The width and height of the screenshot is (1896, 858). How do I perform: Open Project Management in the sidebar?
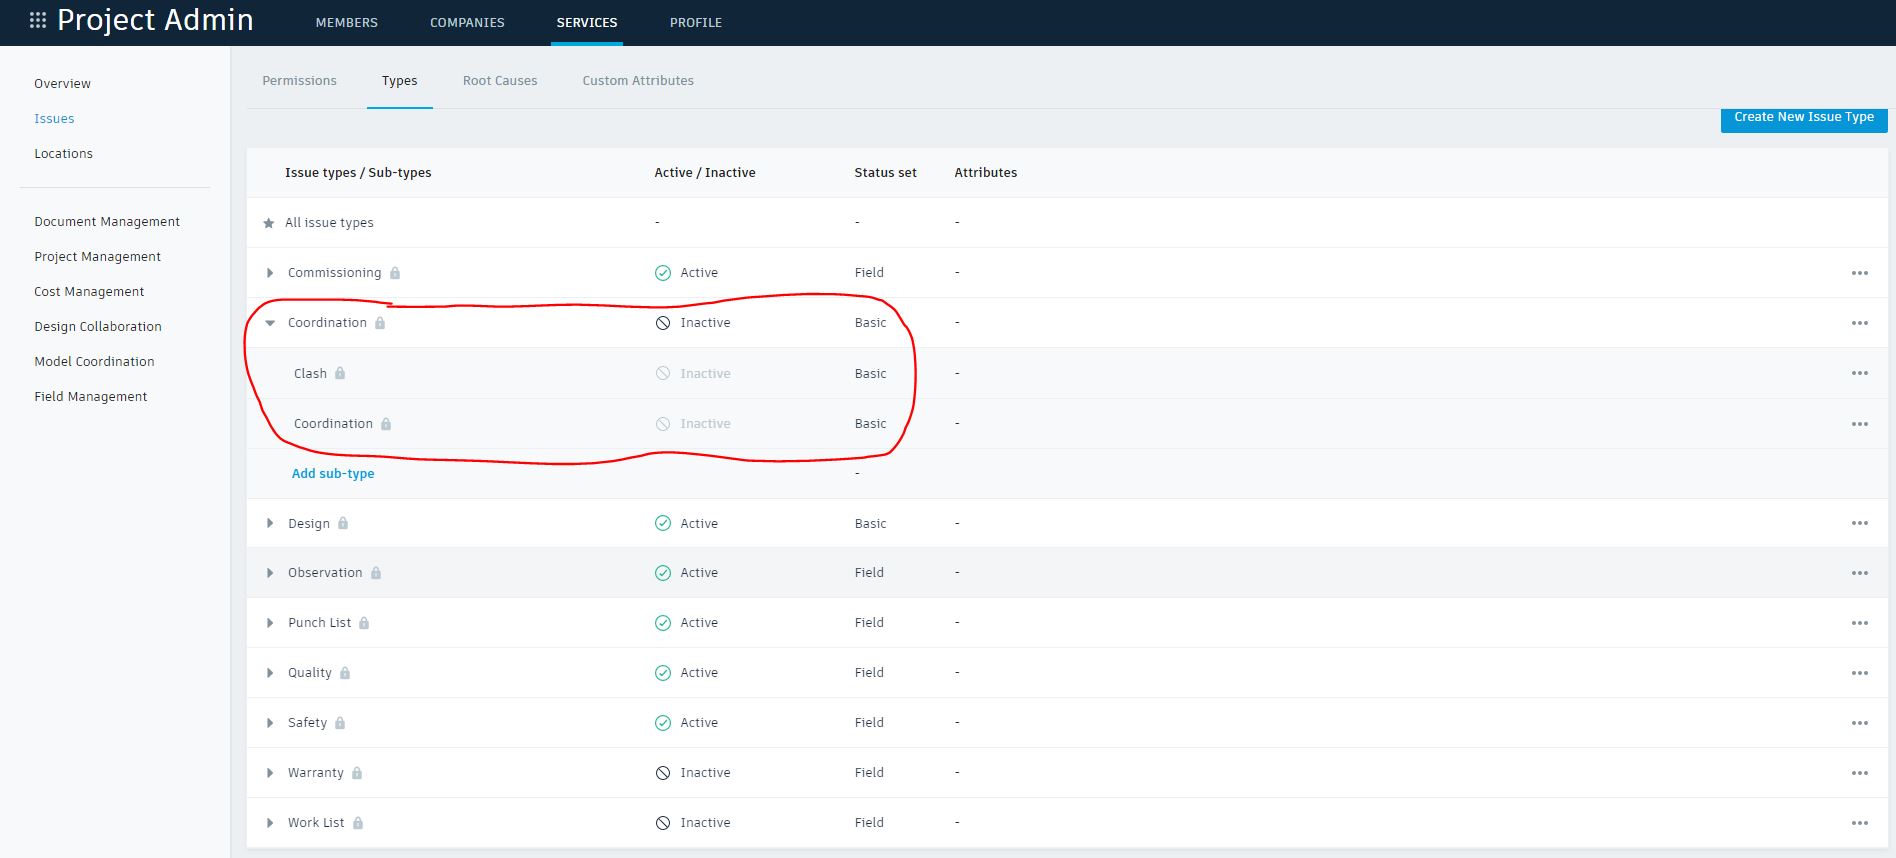click(97, 257)
